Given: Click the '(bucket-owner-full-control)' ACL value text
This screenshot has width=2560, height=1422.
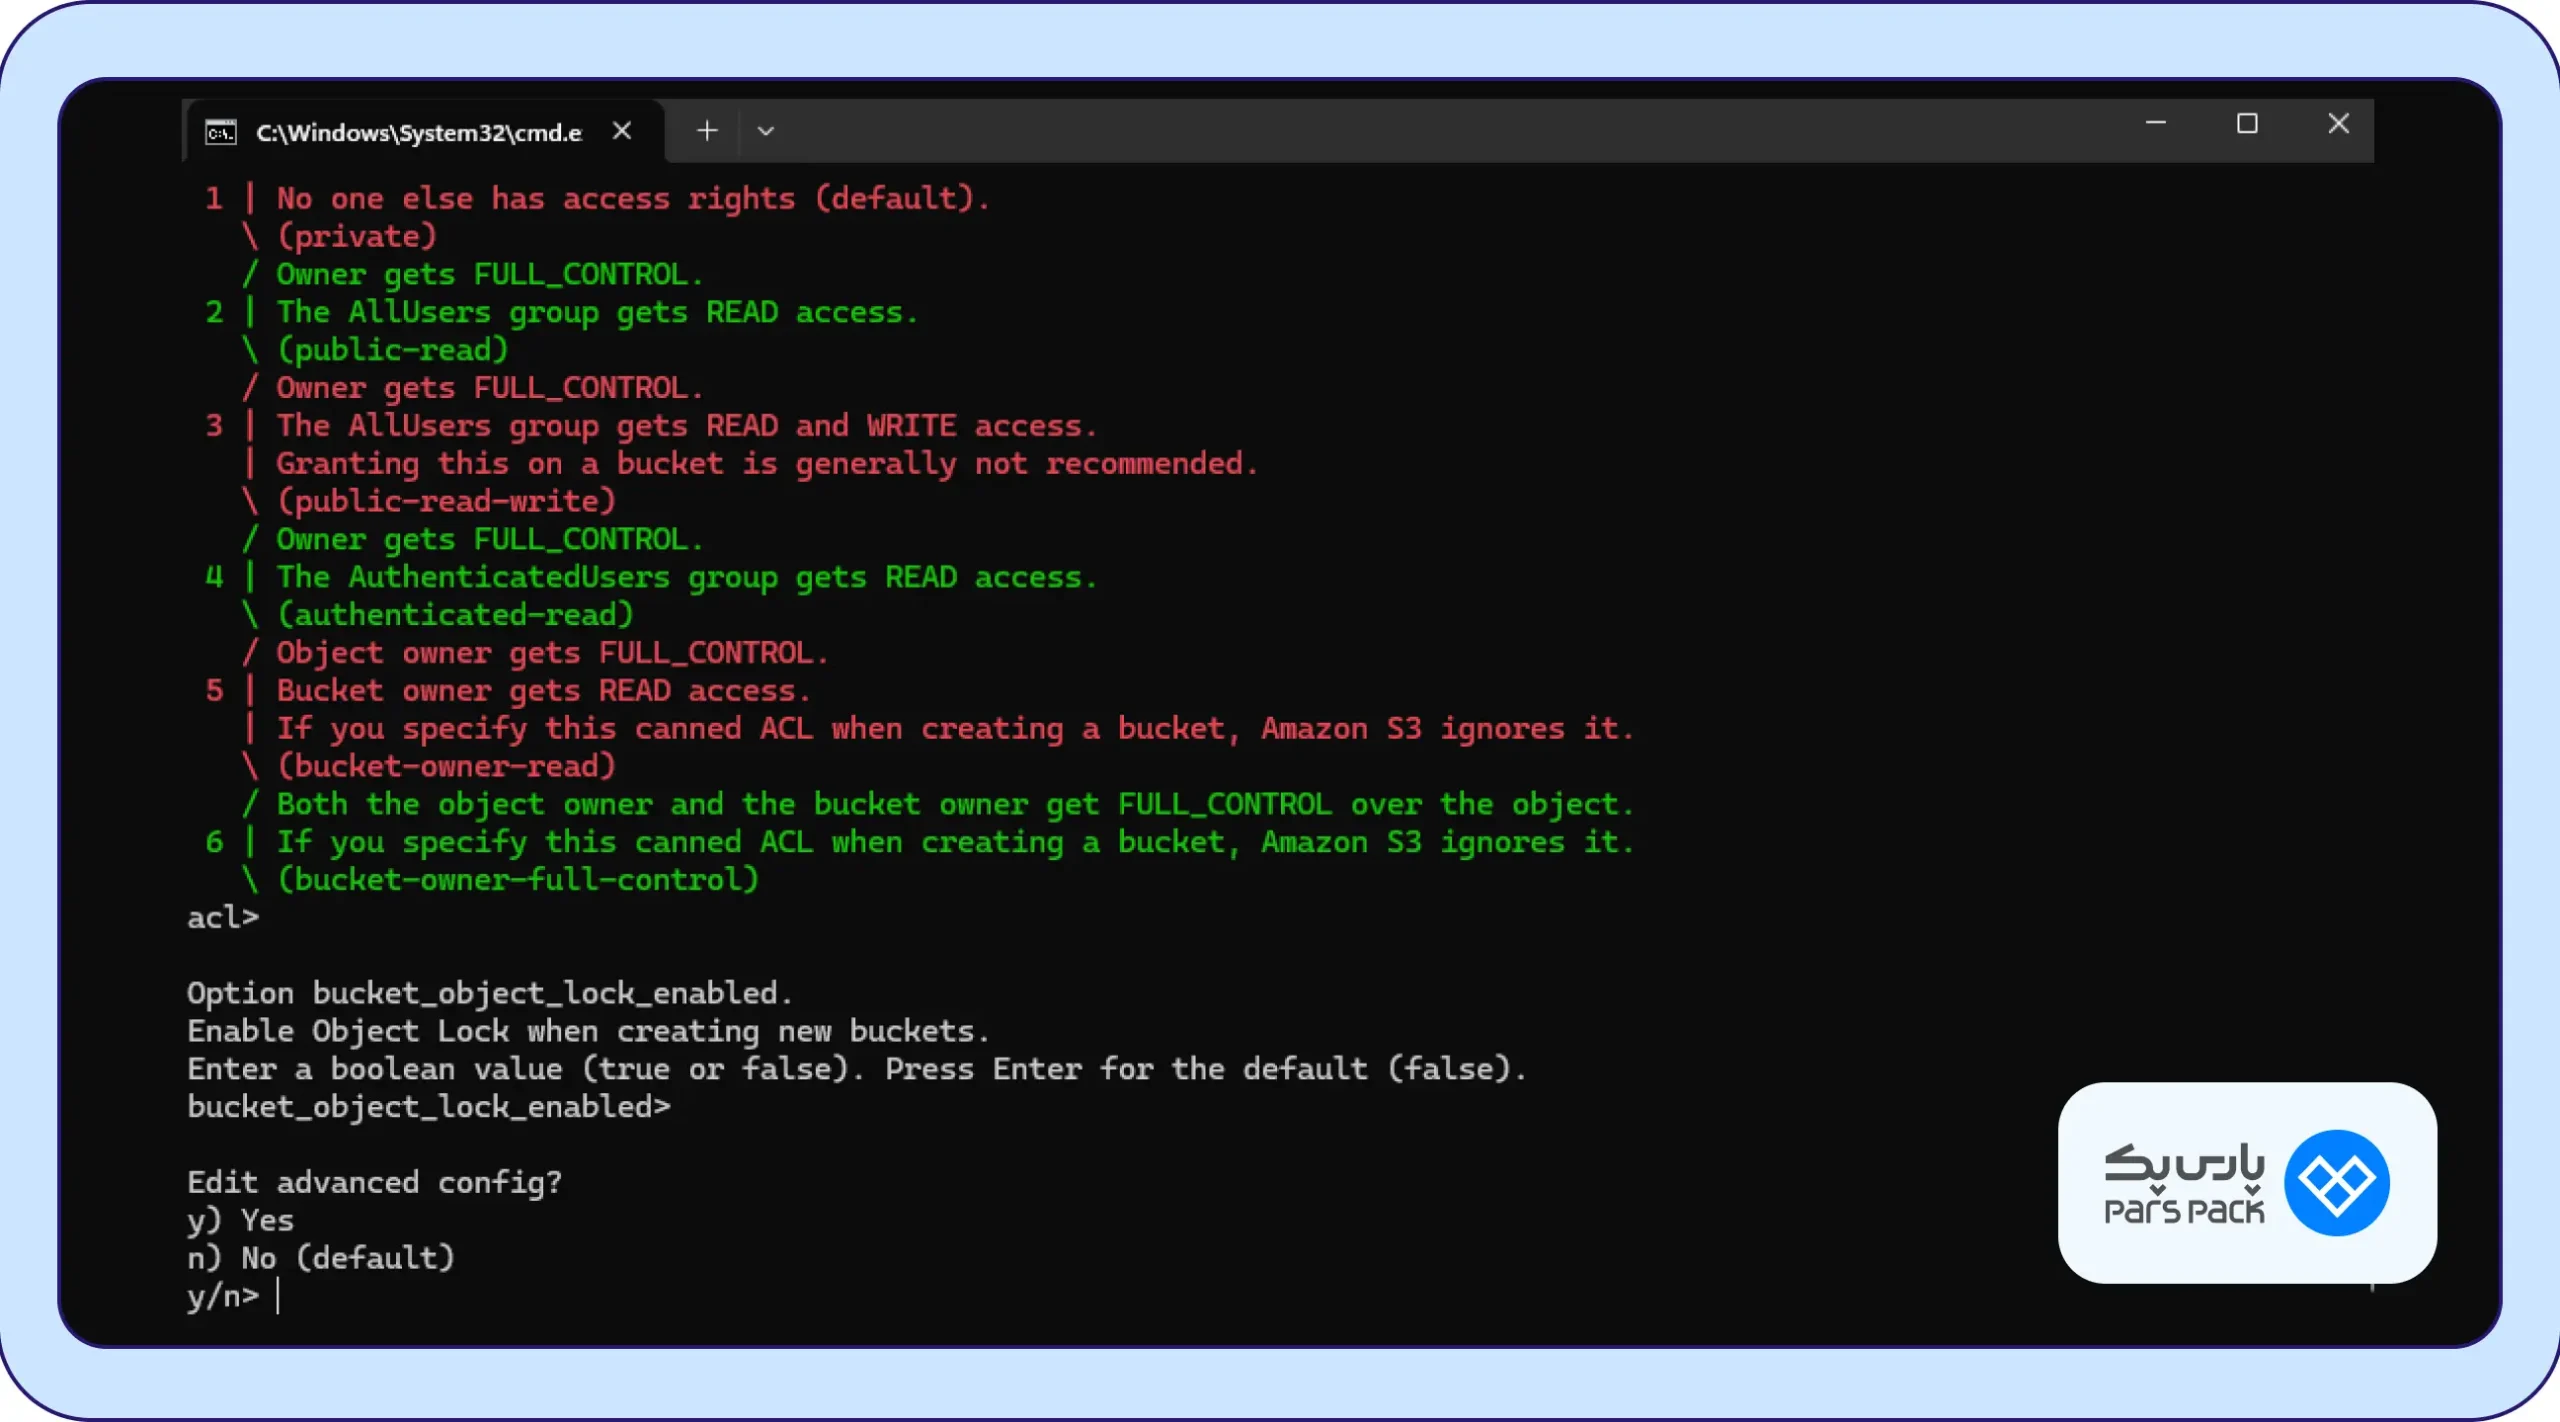Looking at the screenshot, I should (518, 880).
